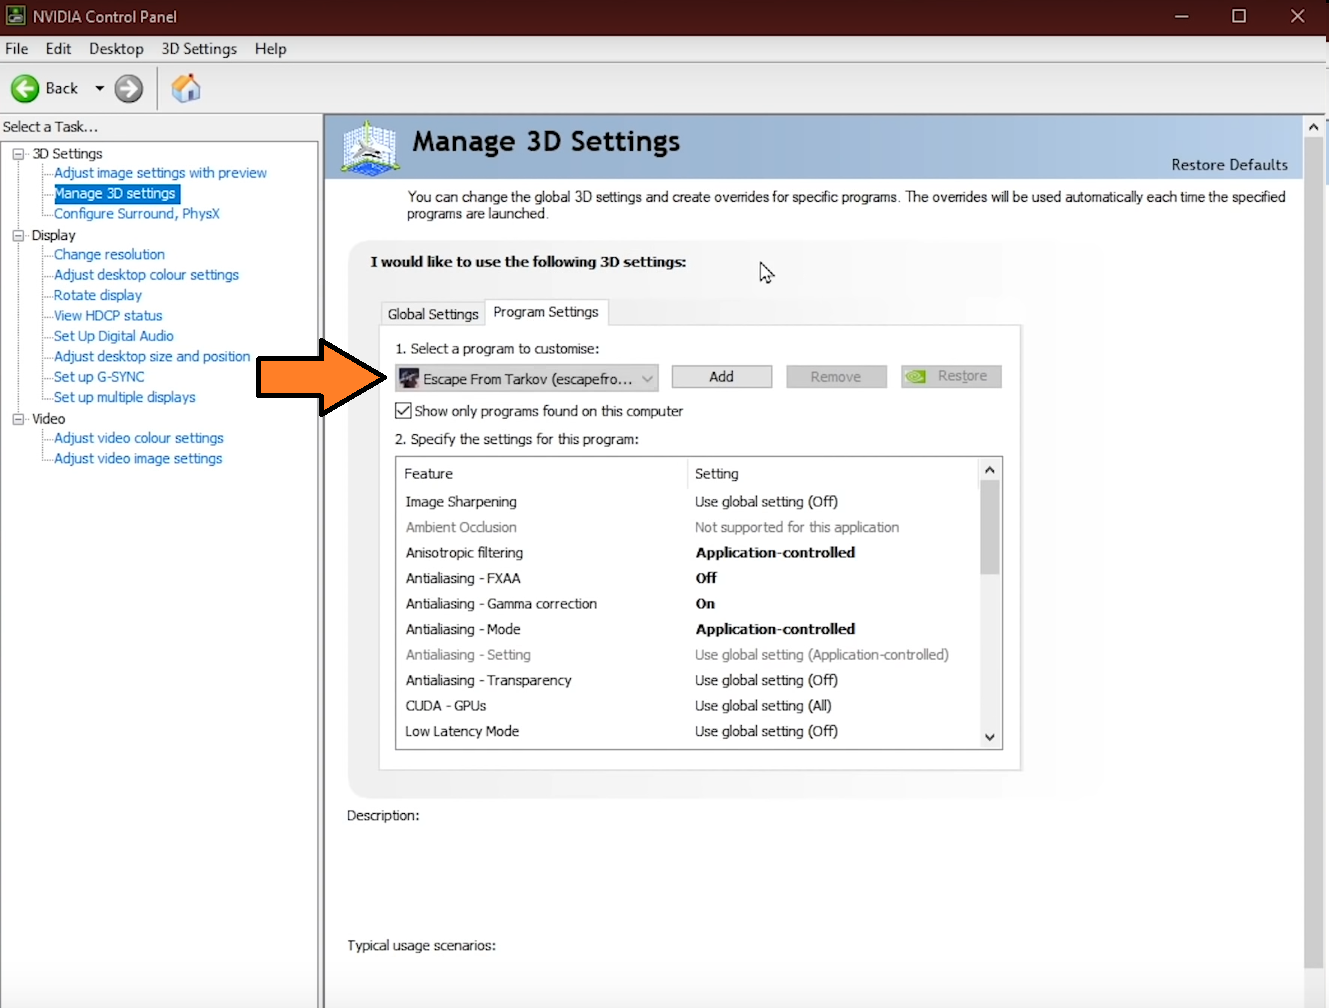
Task: Click the Ambient Occlusion feature row
Action: pyautogui.click(x=688, y=527)
